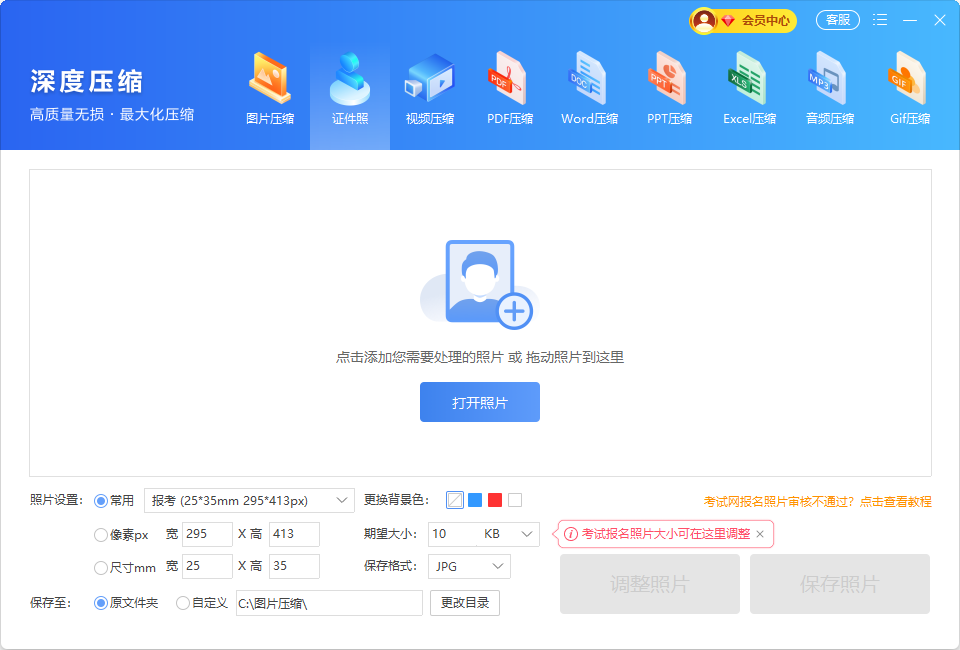
Task: Open the PDF压缩 tool
Action: coord(510,90)
